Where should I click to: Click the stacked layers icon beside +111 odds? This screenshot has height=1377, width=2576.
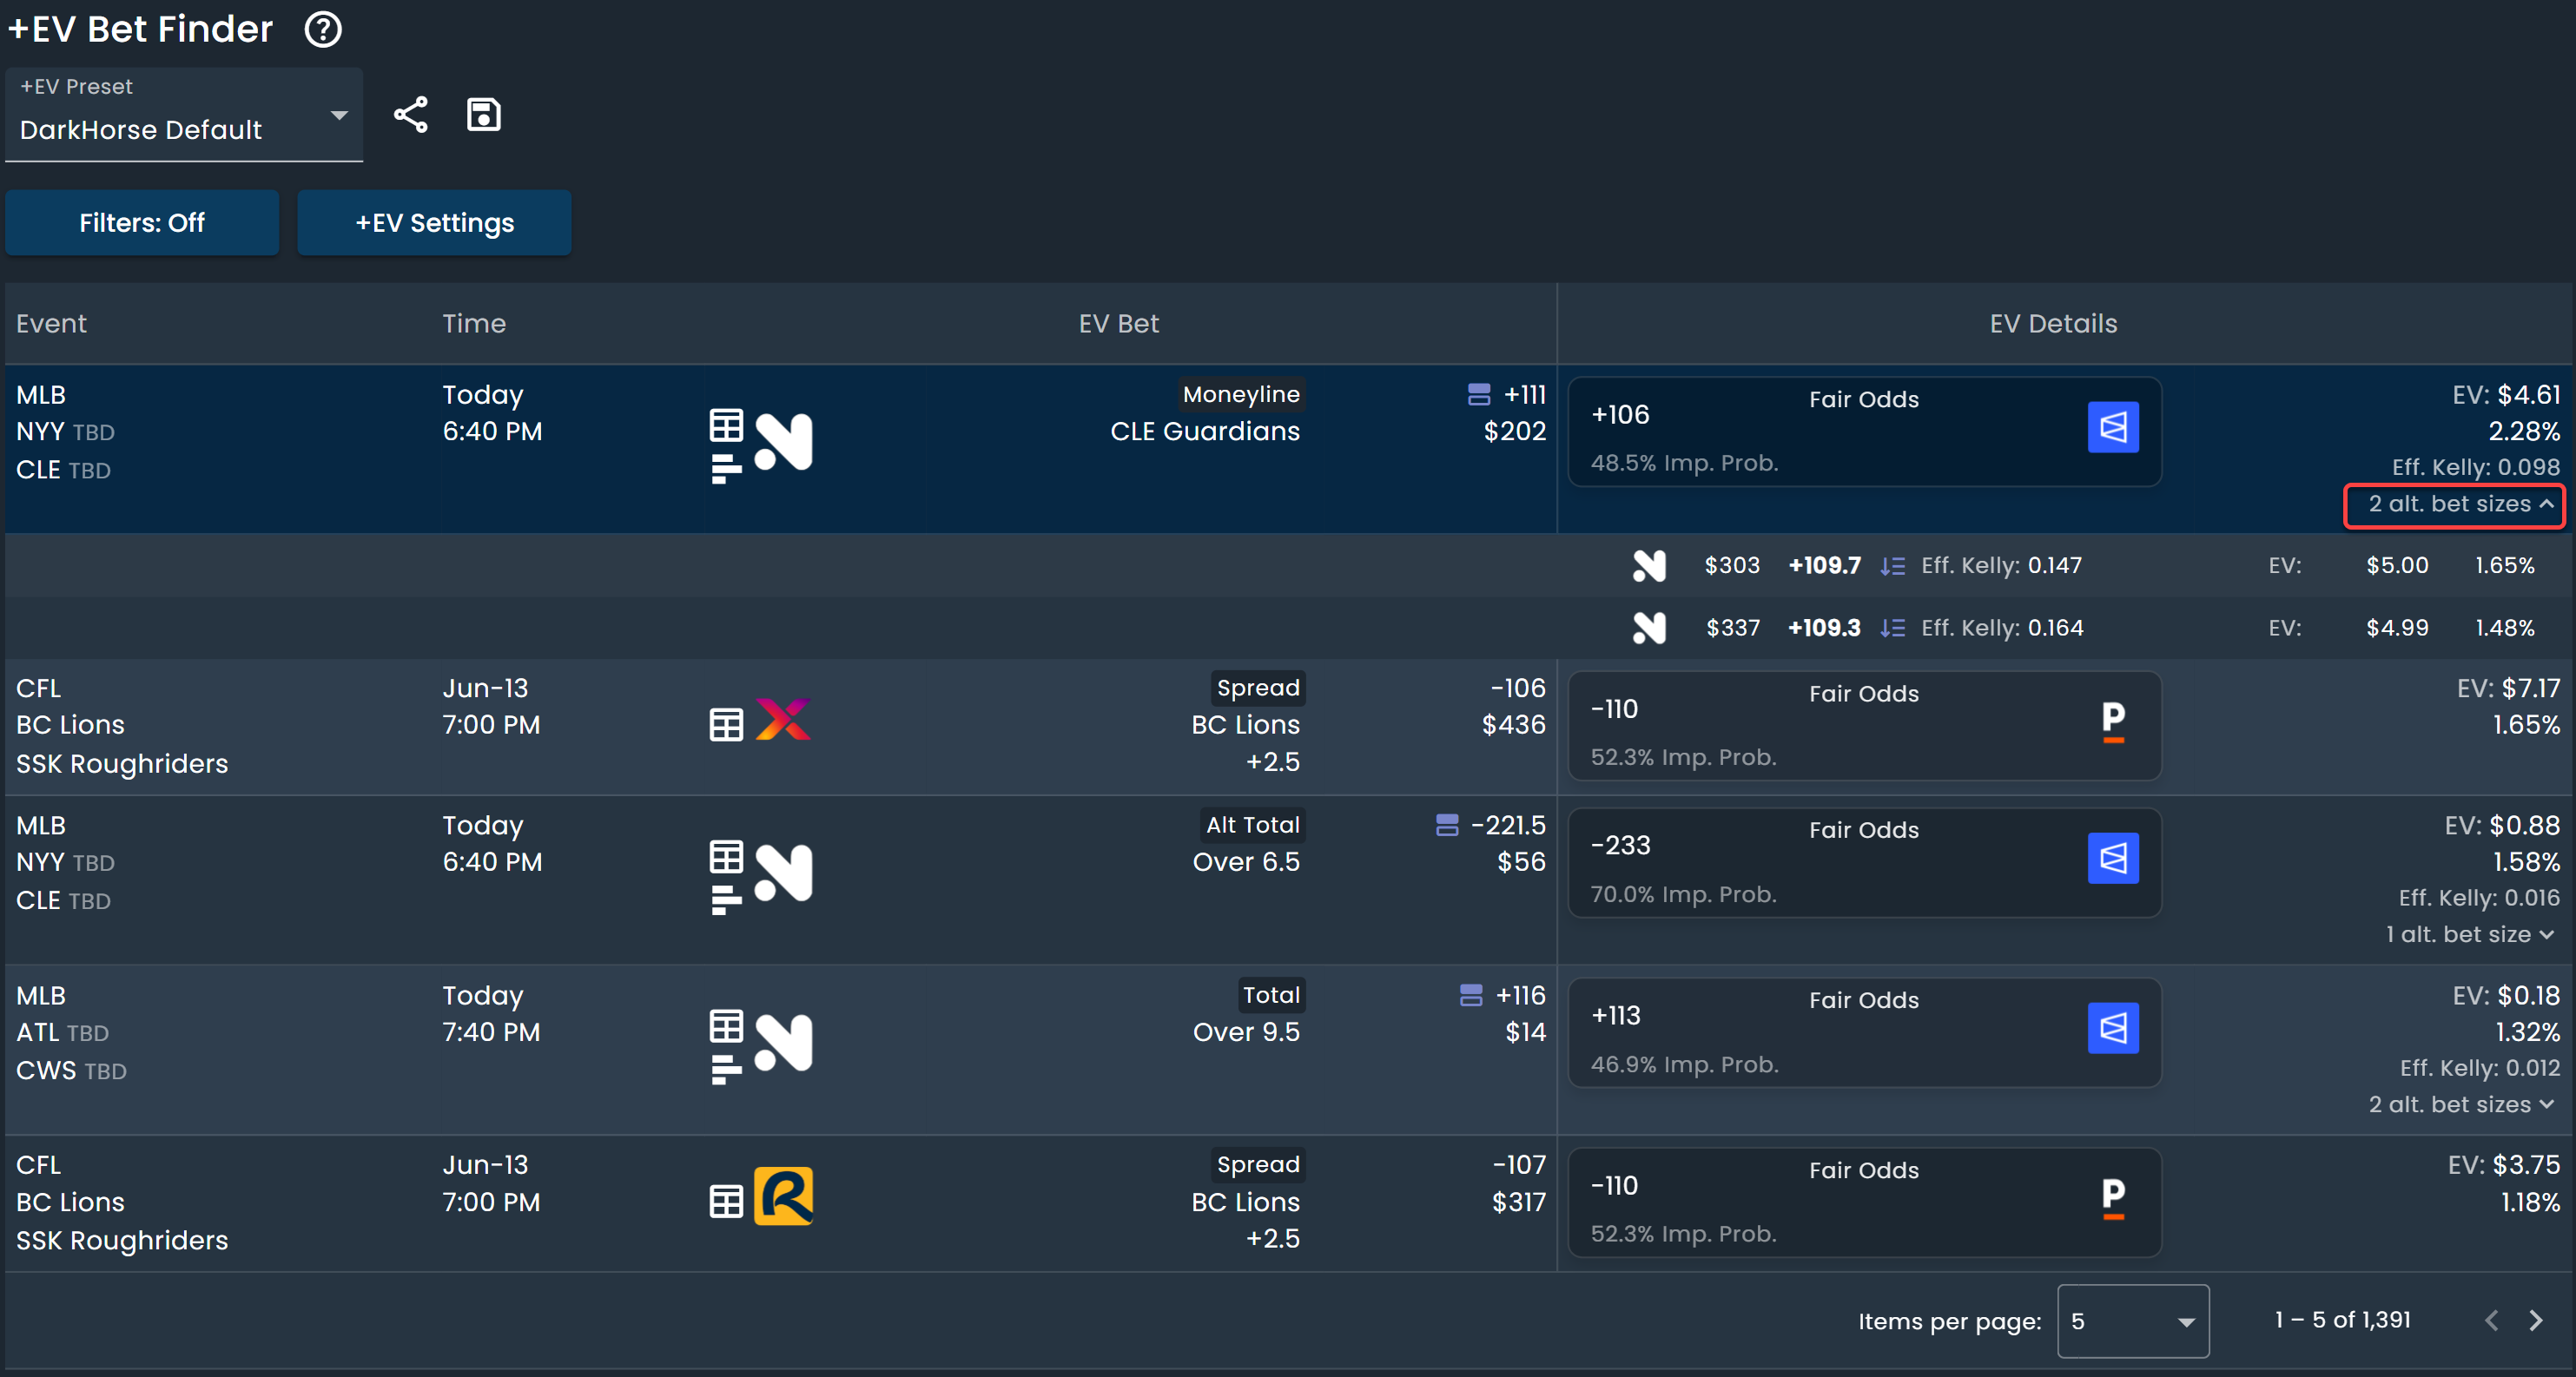[x=1479, y=395]
